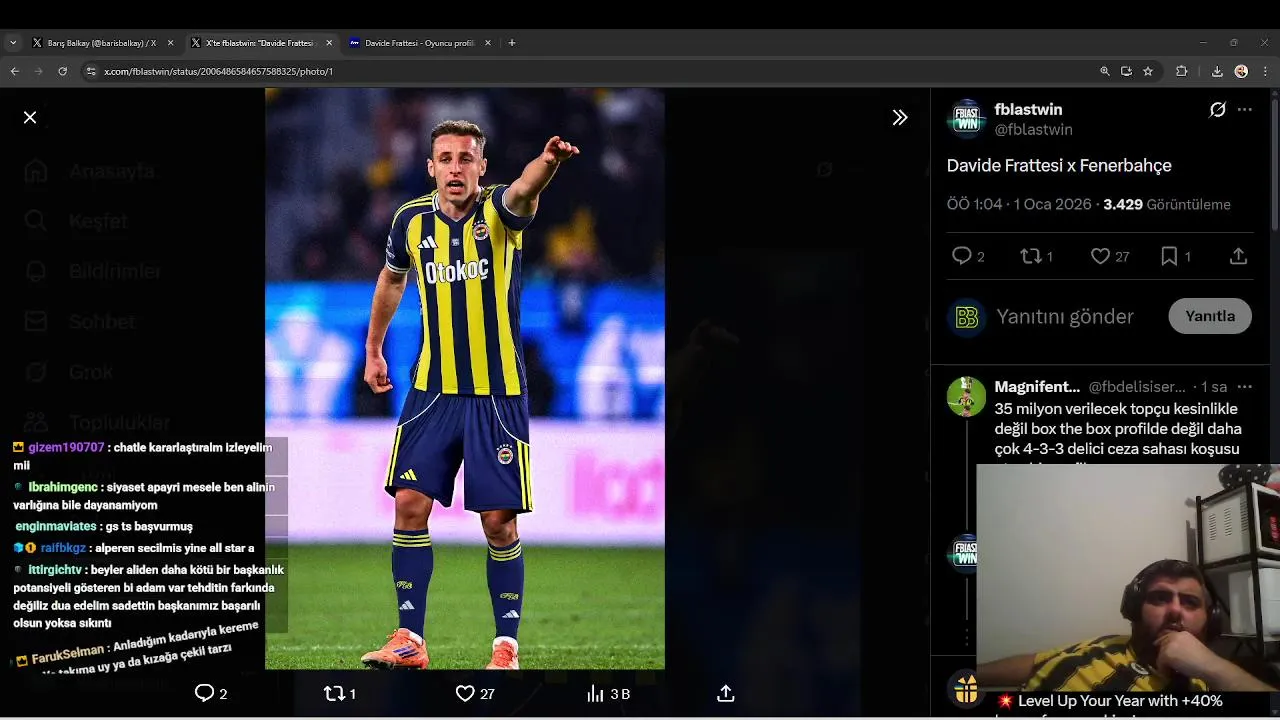Go forward in browser history

(38, 71)
